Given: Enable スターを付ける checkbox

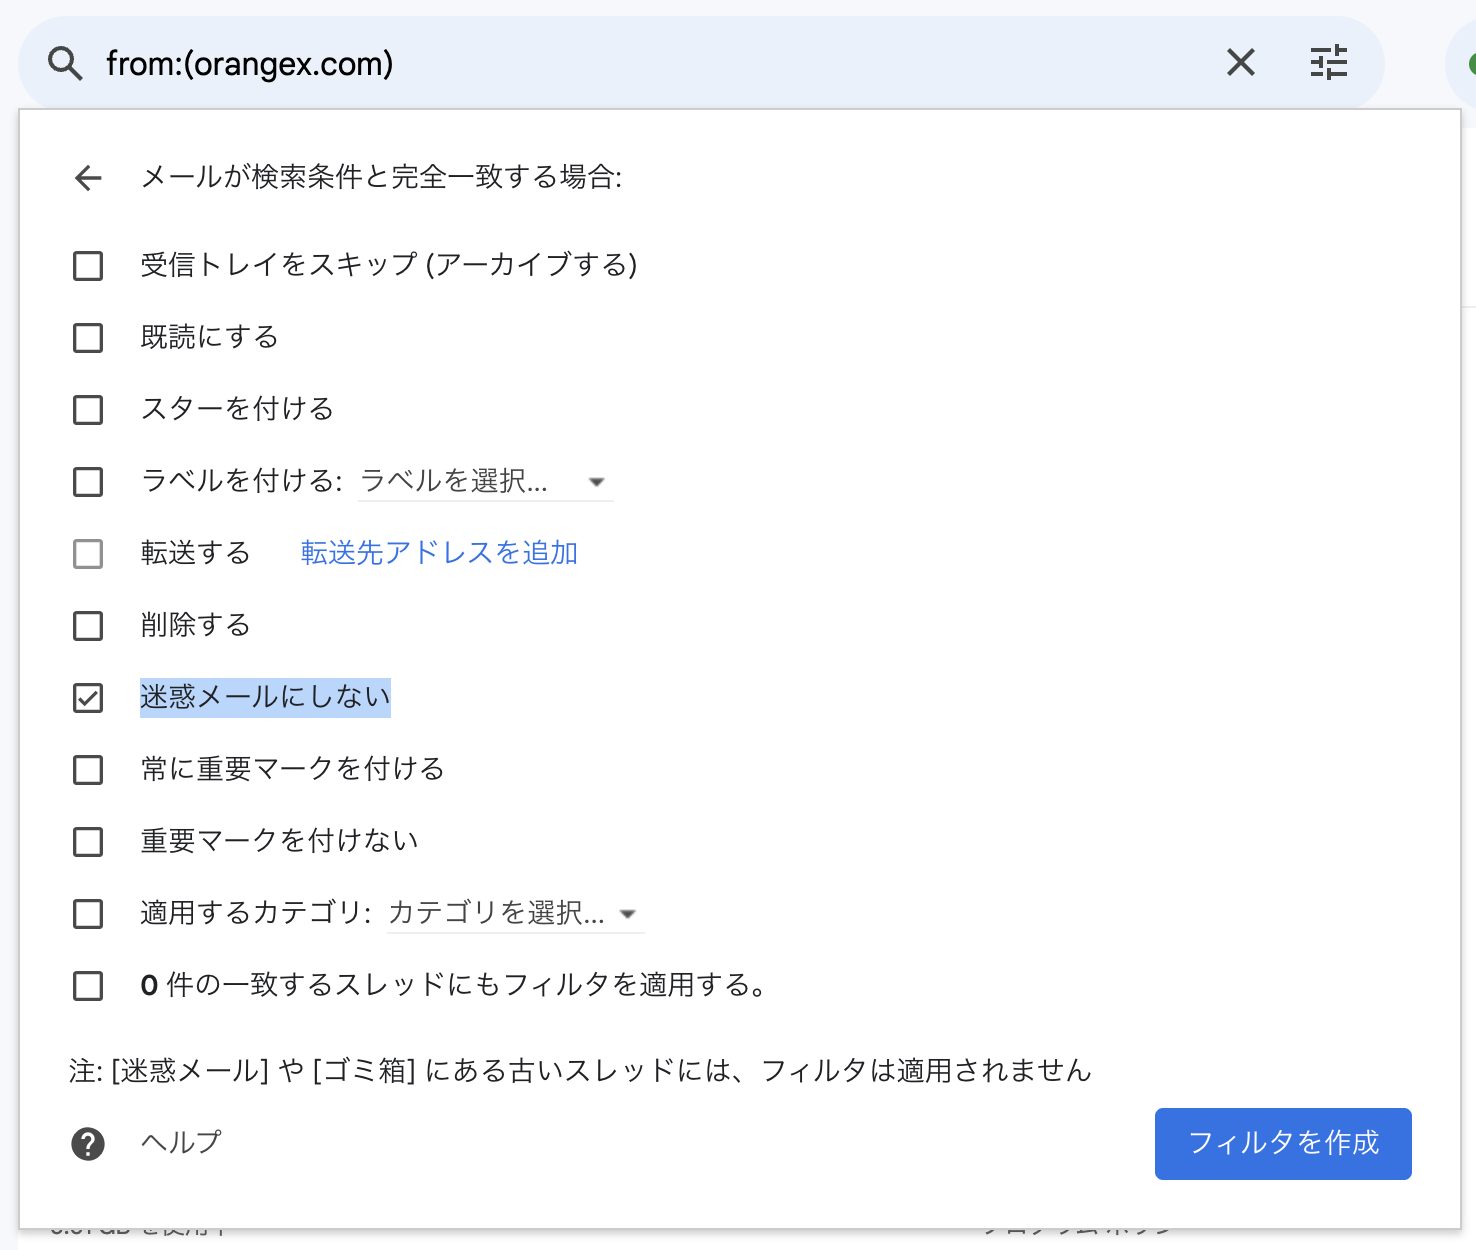Looking at the screenshot, I should click(x=88, y=410).
